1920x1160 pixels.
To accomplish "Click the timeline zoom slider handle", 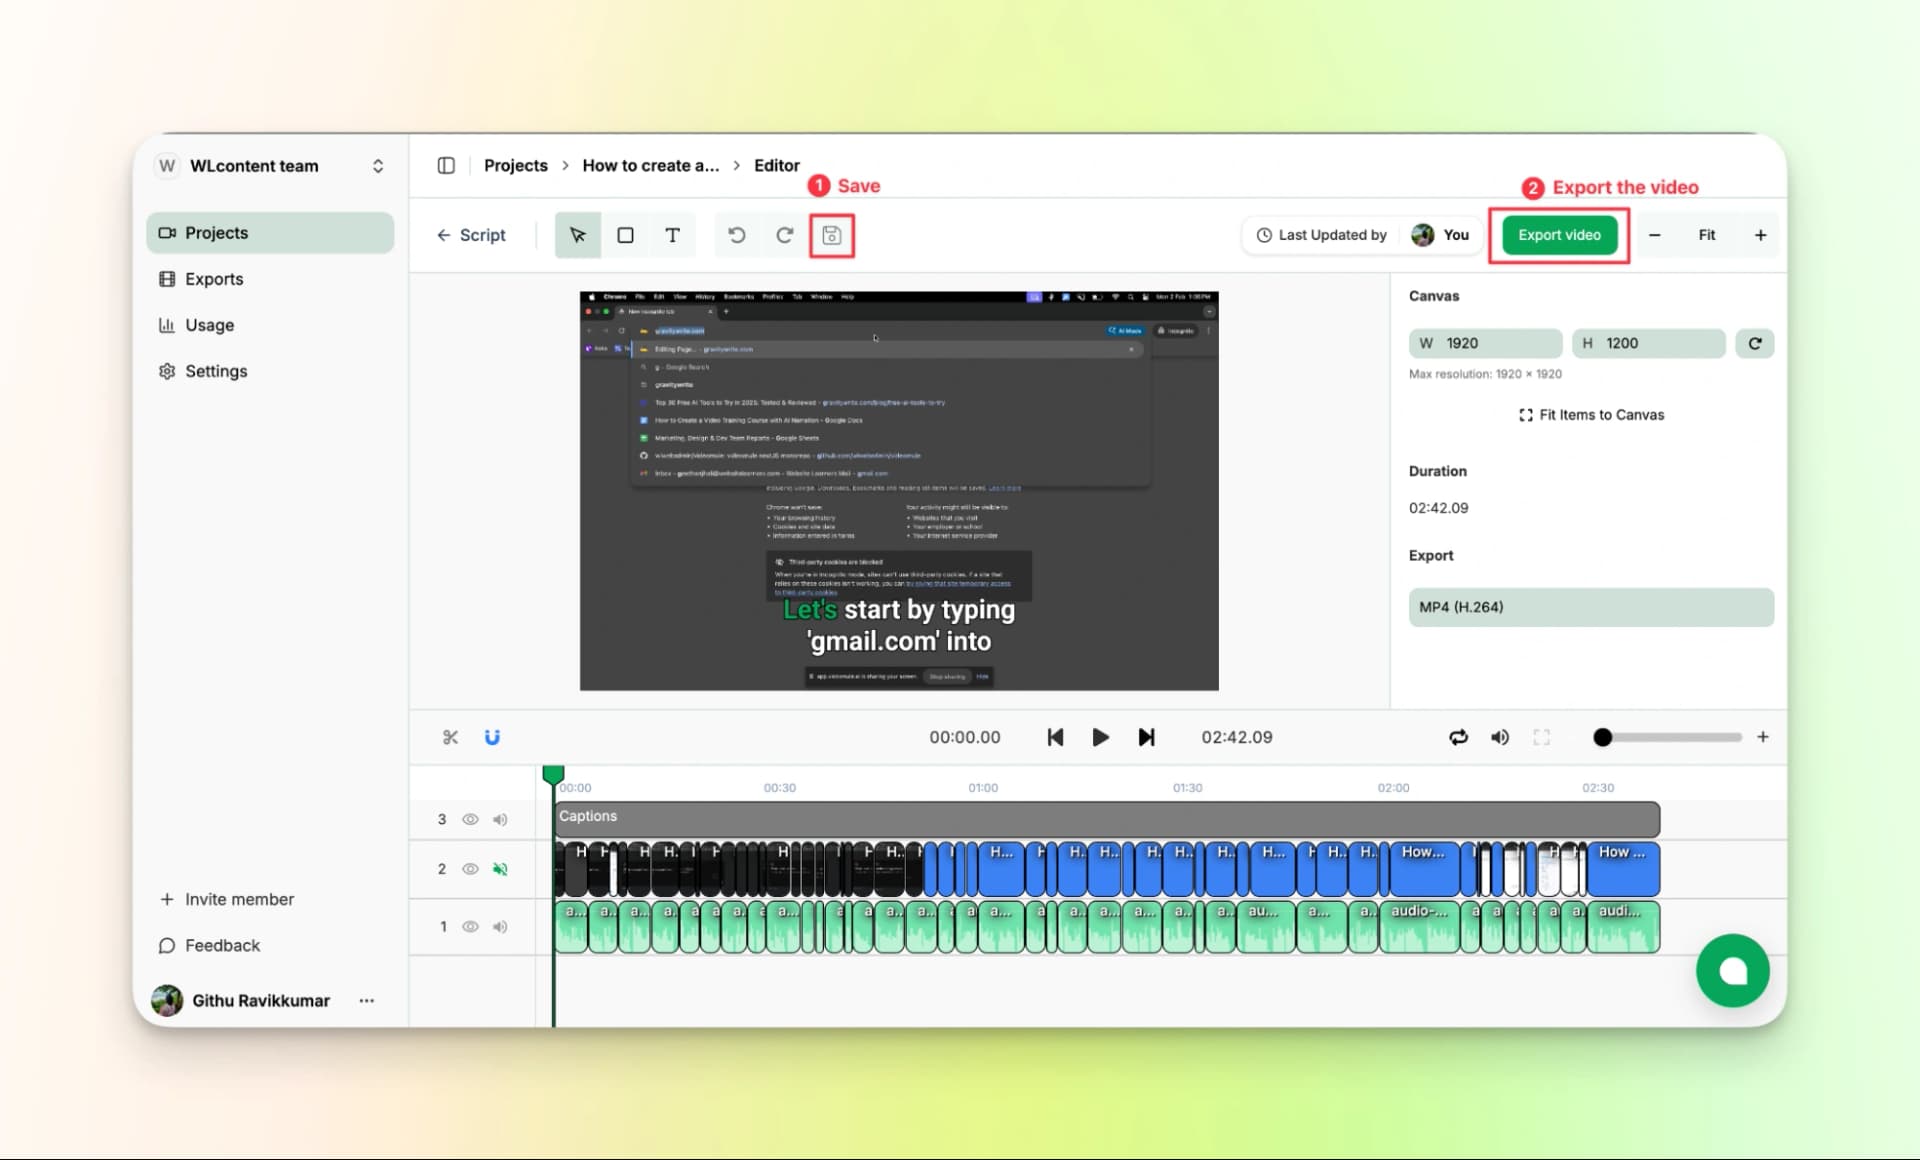I will tap(1603, 737).
